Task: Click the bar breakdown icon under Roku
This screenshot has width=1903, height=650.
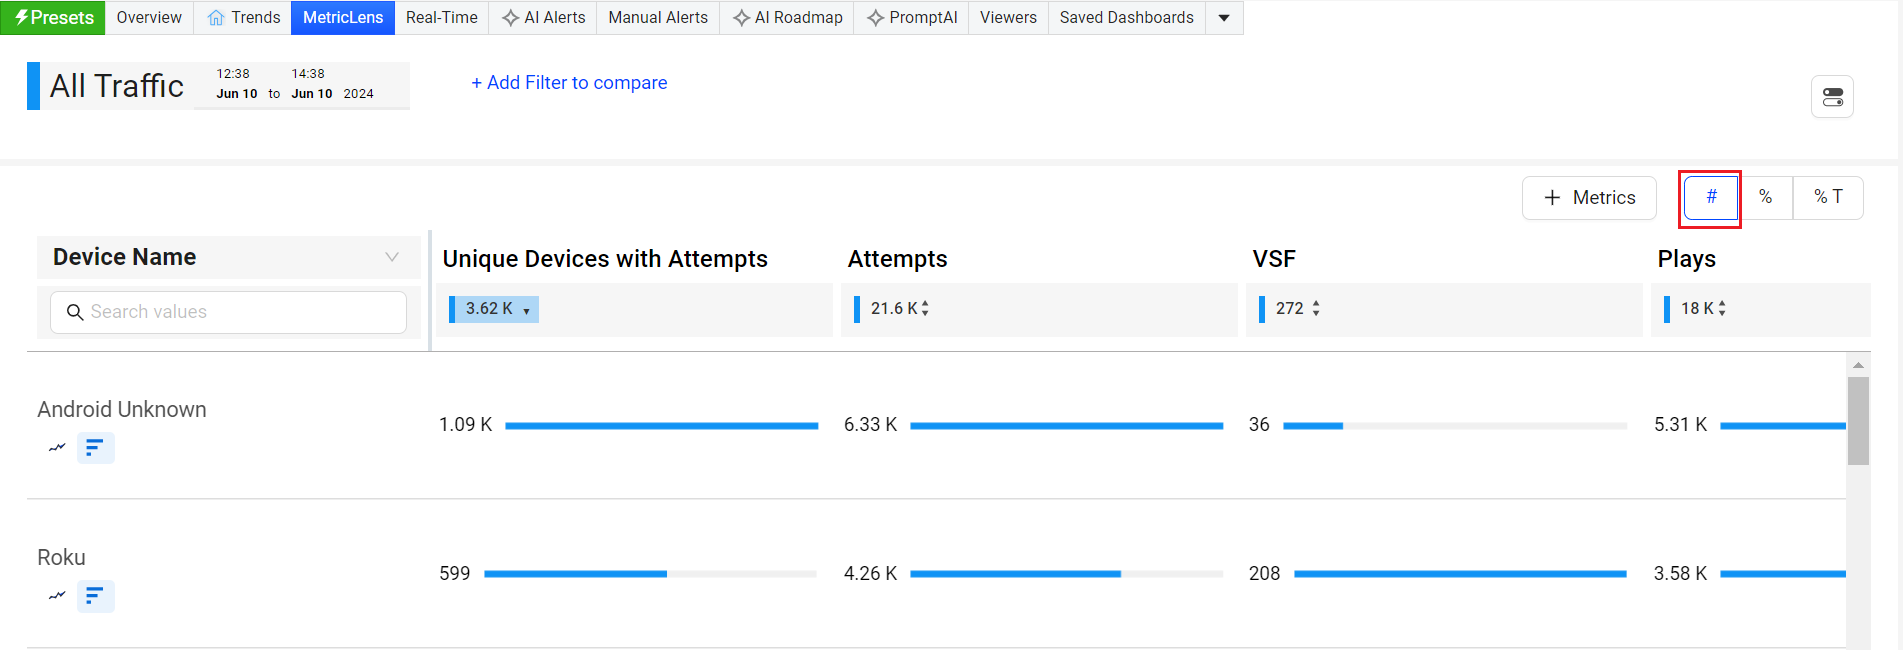Action: (95, 596)
